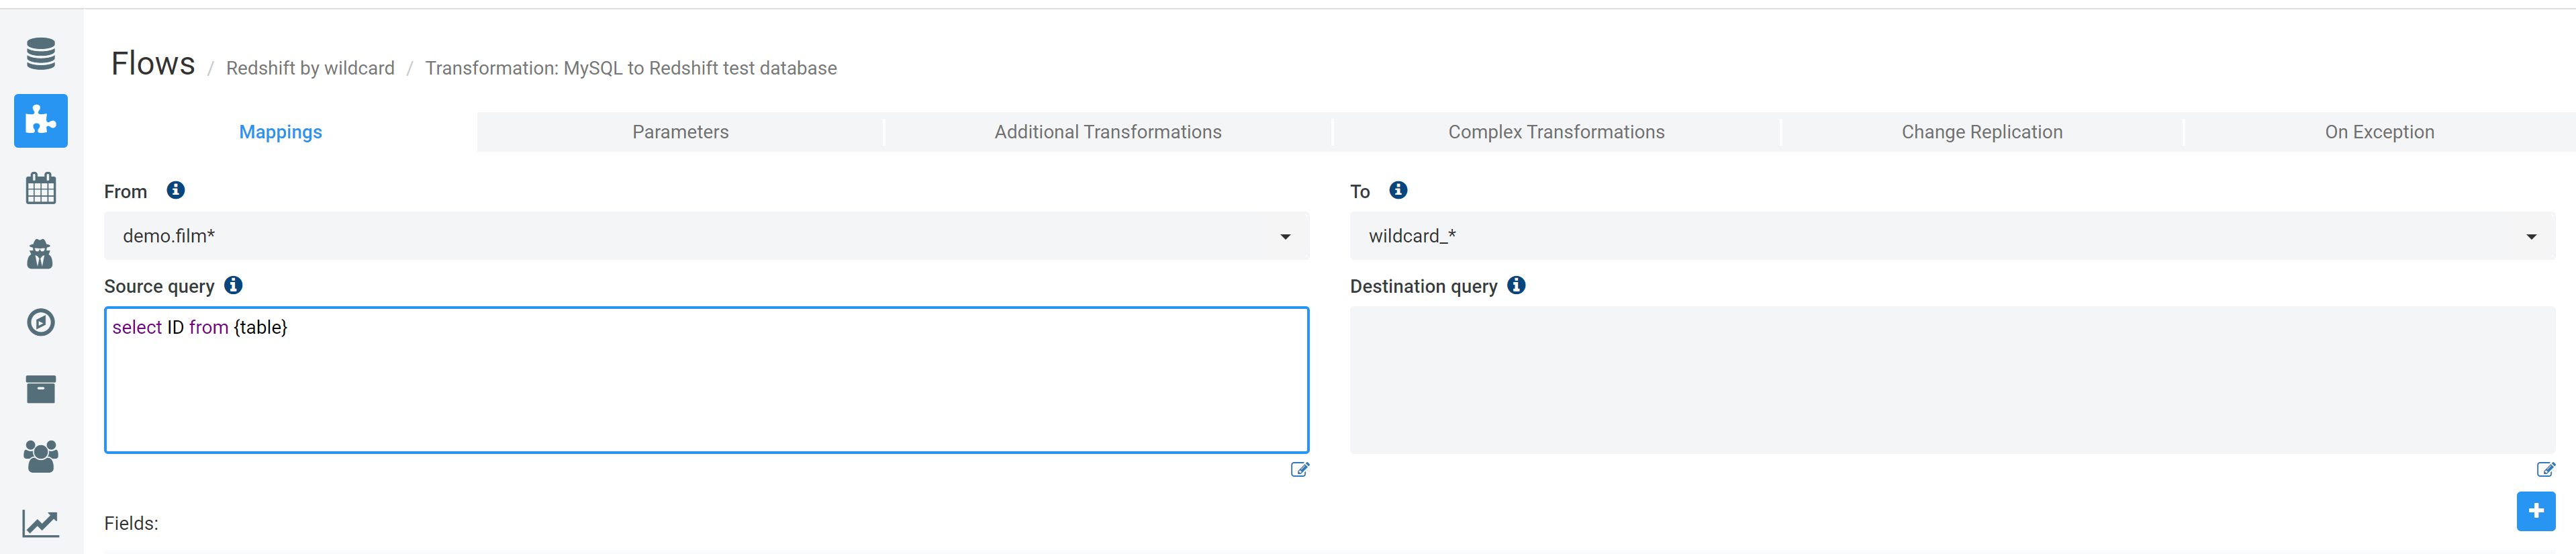Select the Flows puzzle piece icon
This screenshot has width=2576, height=554.
click(41, 121)
